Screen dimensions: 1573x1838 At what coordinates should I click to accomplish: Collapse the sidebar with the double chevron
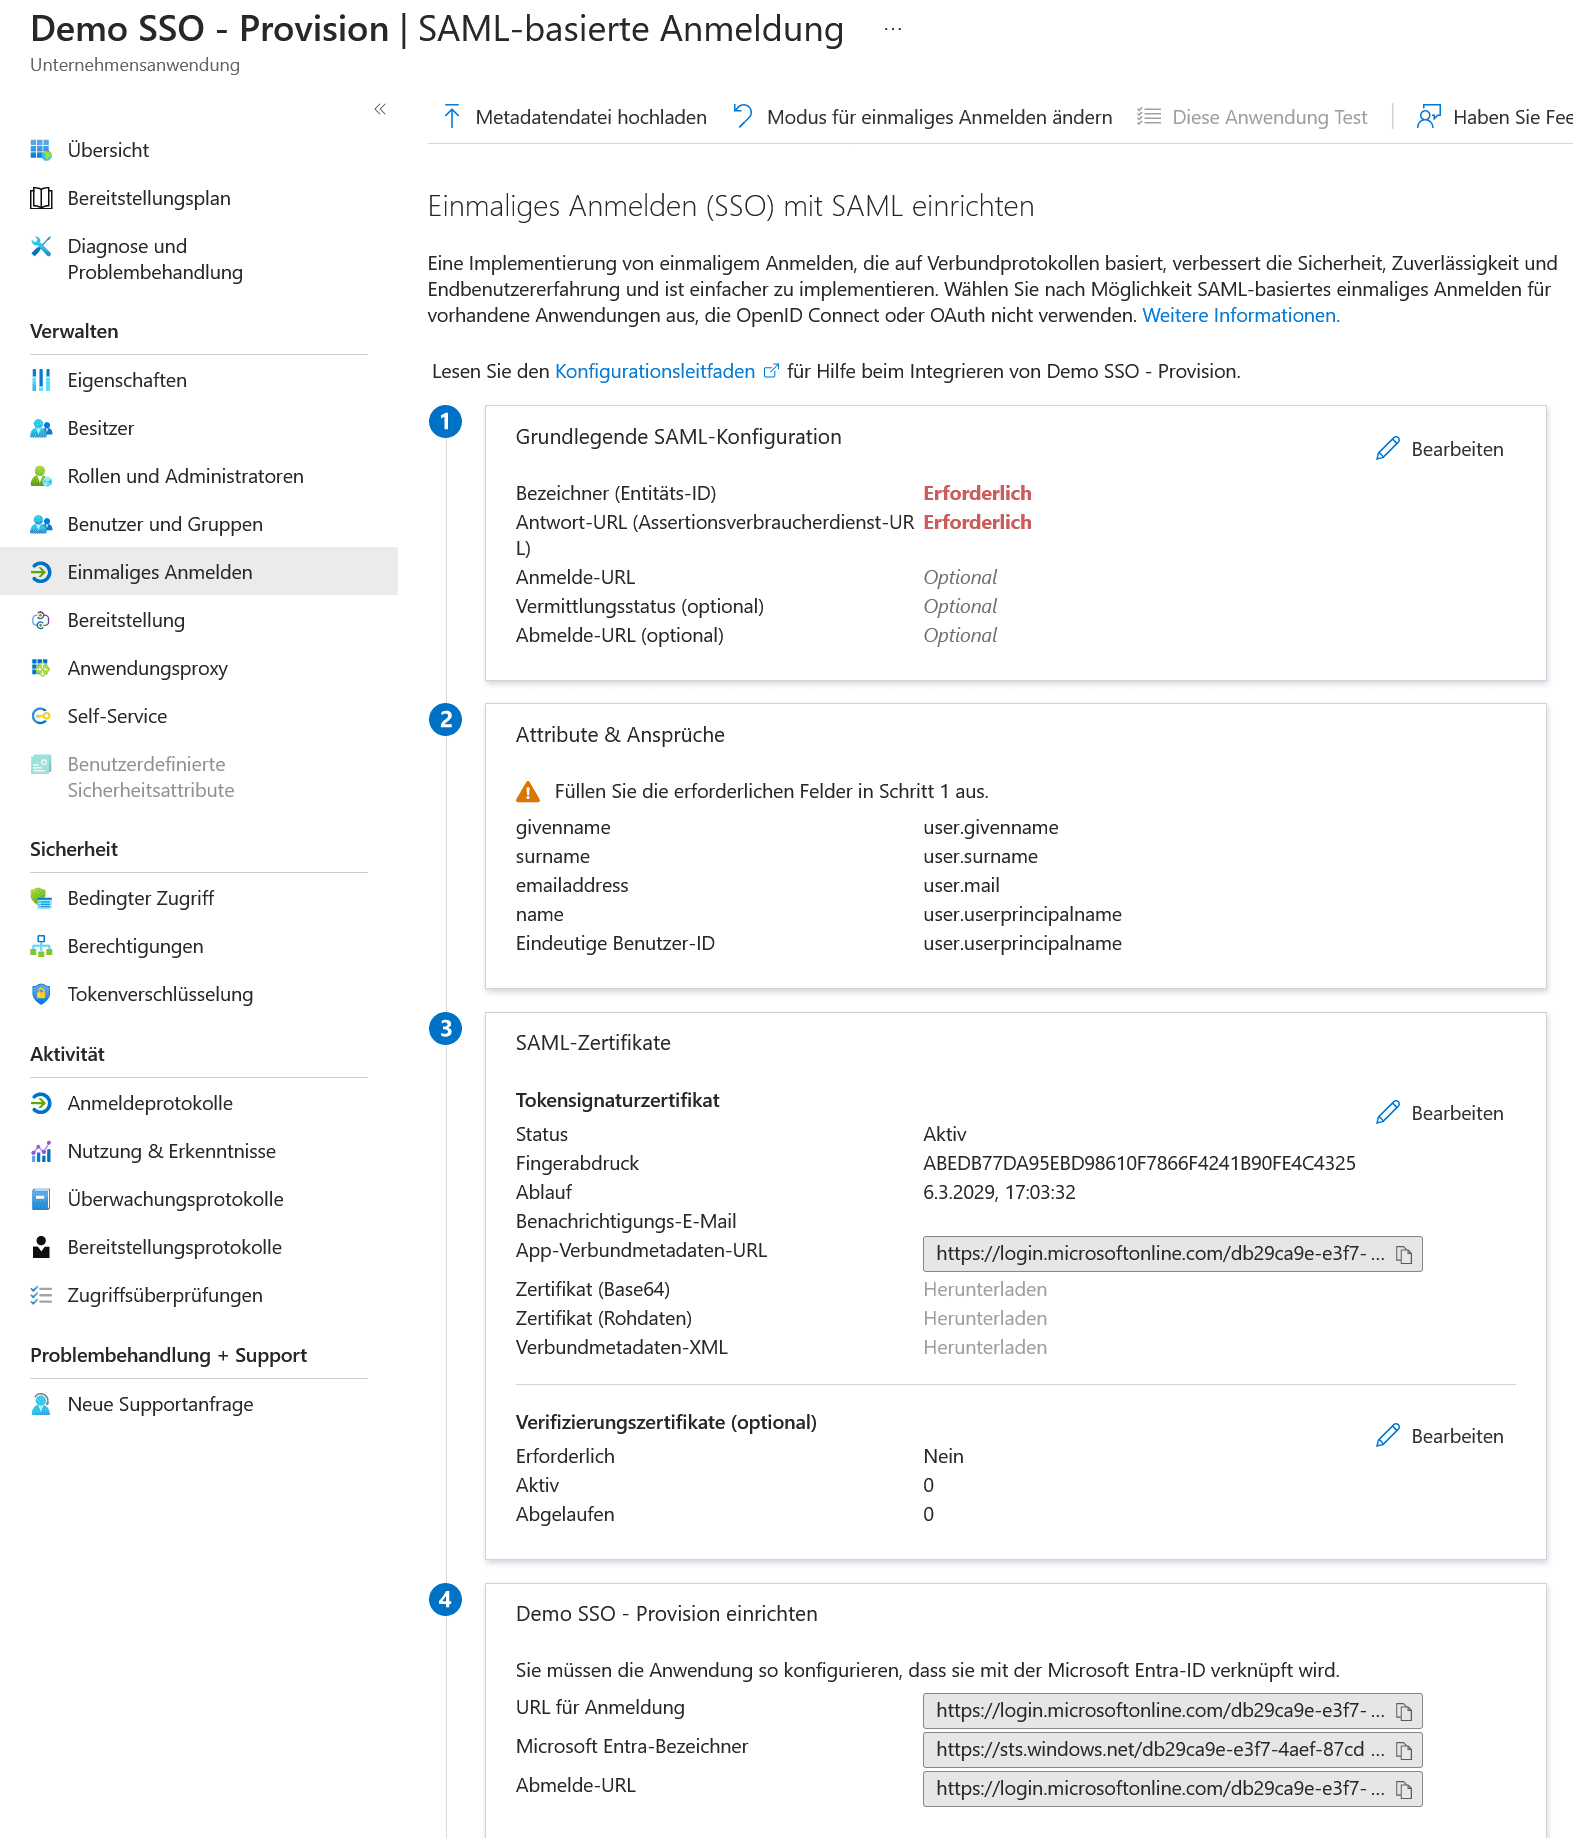click(x=380, y=109)
